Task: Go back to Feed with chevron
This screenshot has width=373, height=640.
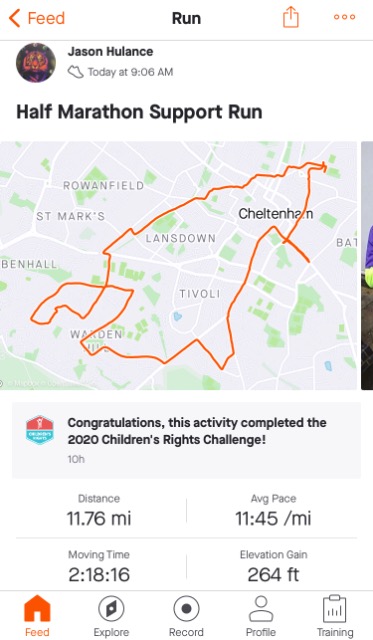Action: pyautogui.click(x=37, y=18)
